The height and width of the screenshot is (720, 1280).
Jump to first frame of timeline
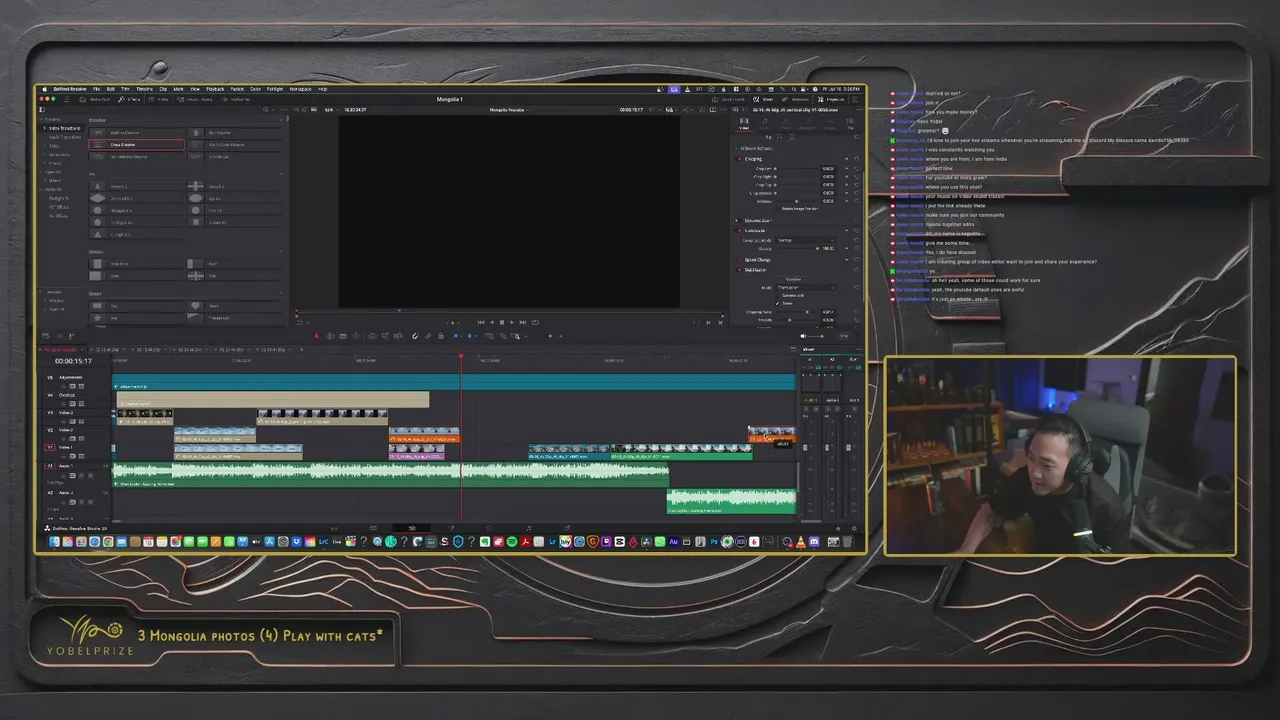(481, 322)
